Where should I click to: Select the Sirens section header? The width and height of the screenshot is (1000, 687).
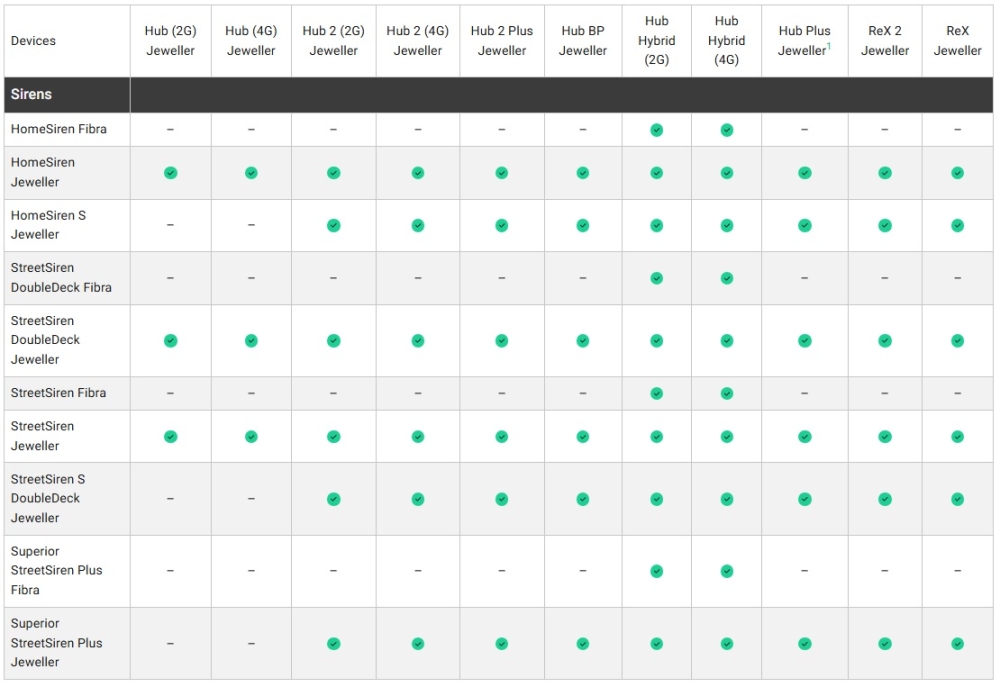point(32,94)
